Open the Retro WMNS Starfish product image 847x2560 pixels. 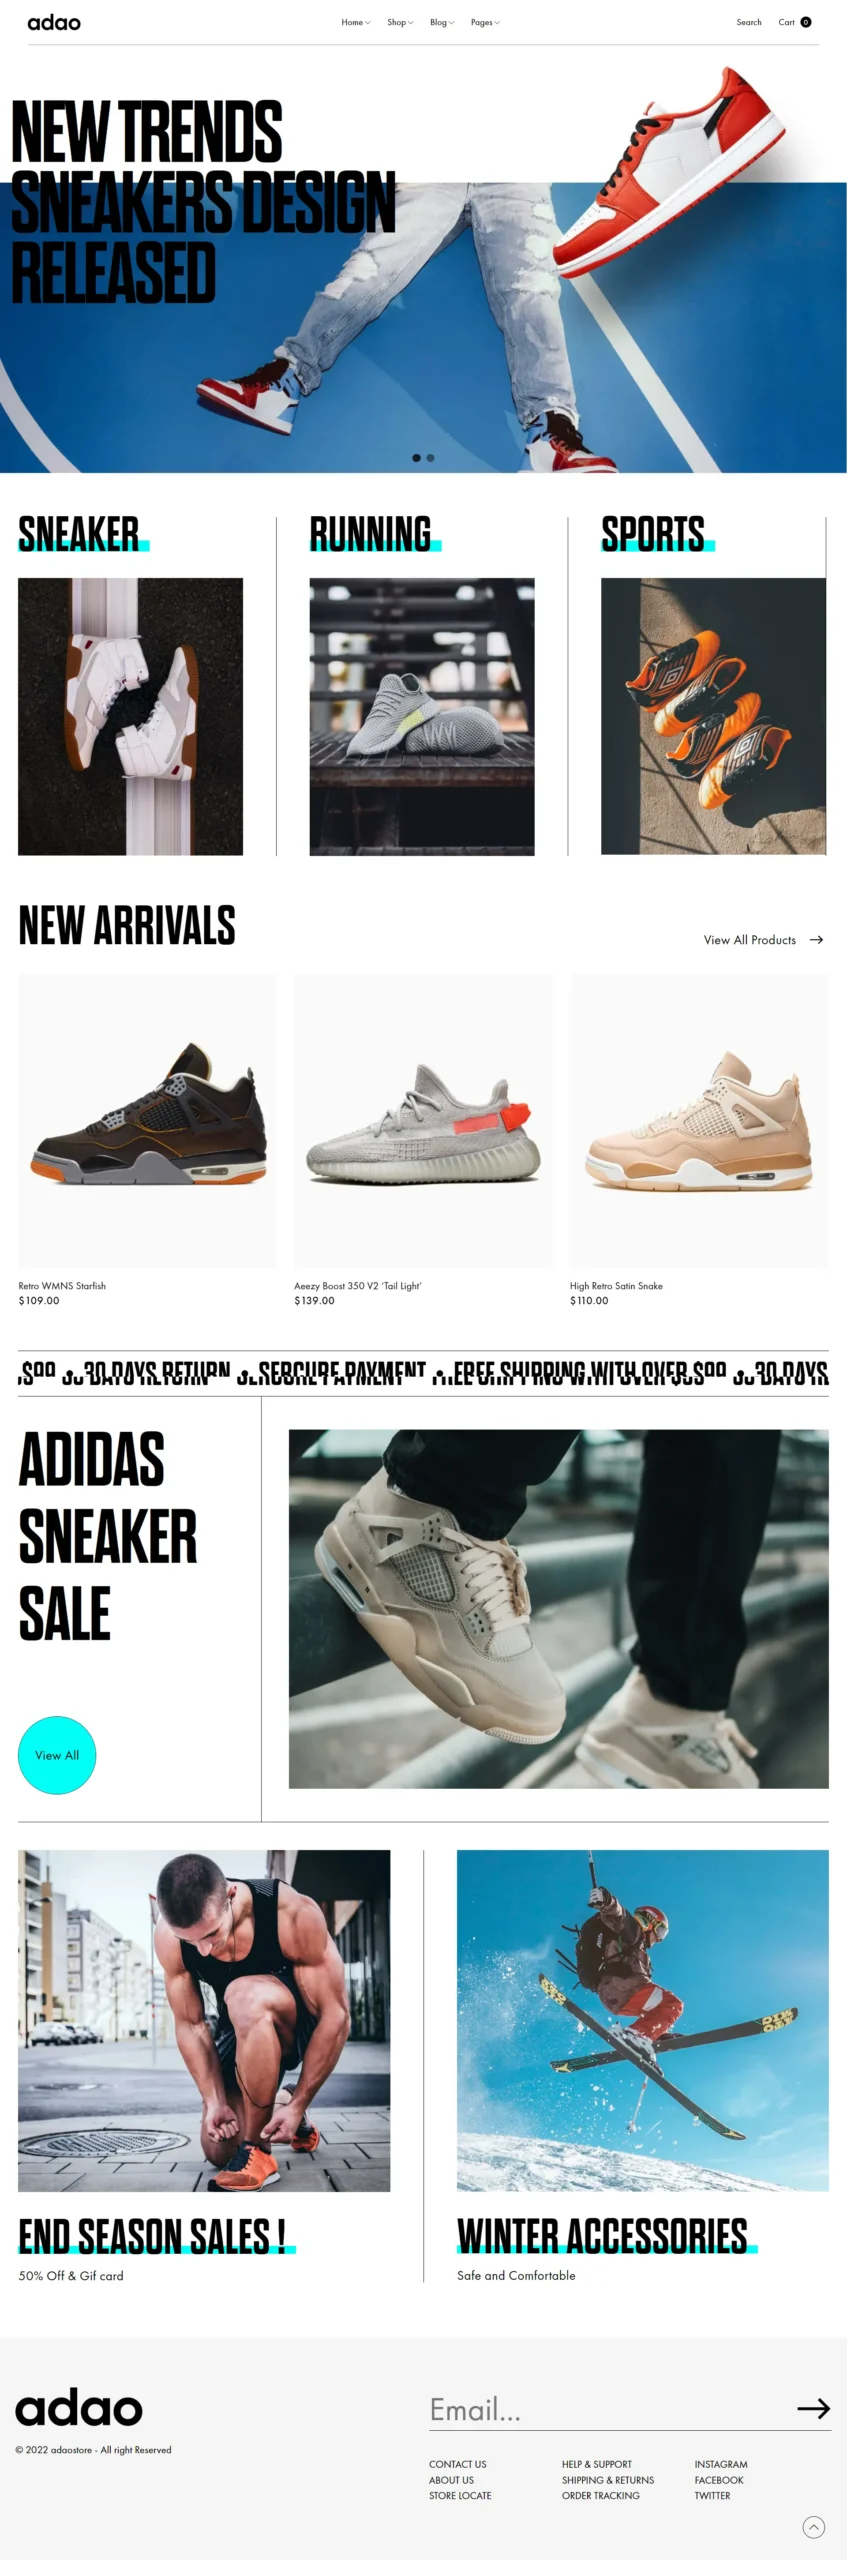pos(147,1121)
